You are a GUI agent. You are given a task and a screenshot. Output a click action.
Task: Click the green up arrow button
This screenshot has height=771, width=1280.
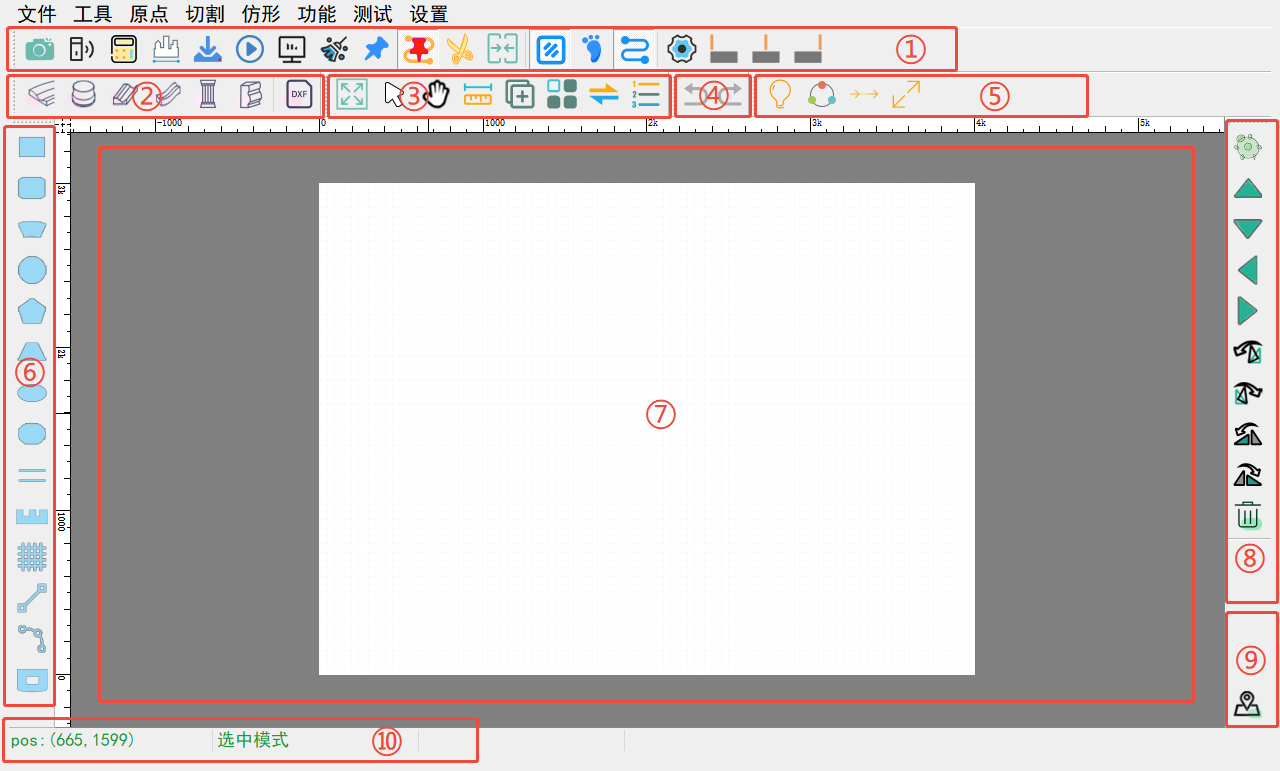(1247, 188)
